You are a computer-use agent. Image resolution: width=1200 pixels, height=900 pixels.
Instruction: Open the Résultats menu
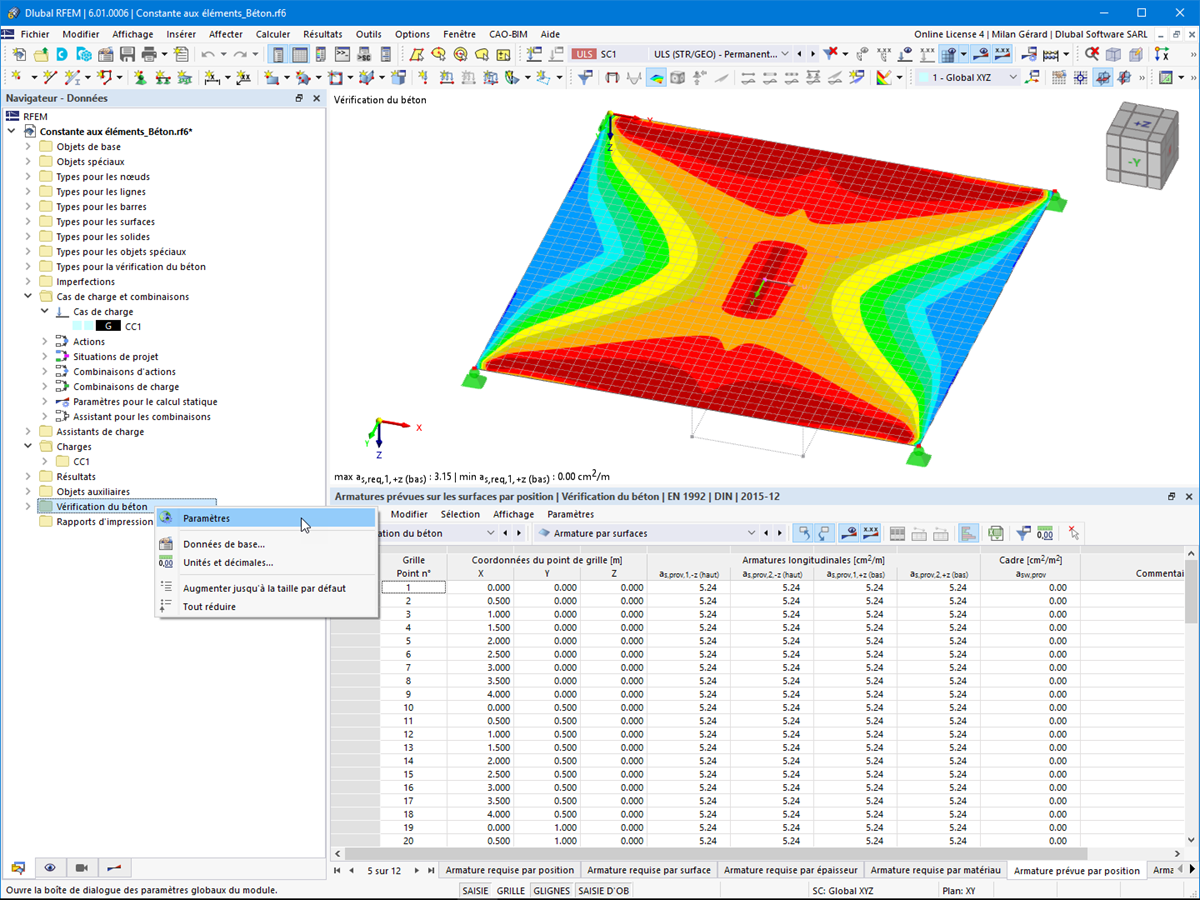tap(322, 34)
